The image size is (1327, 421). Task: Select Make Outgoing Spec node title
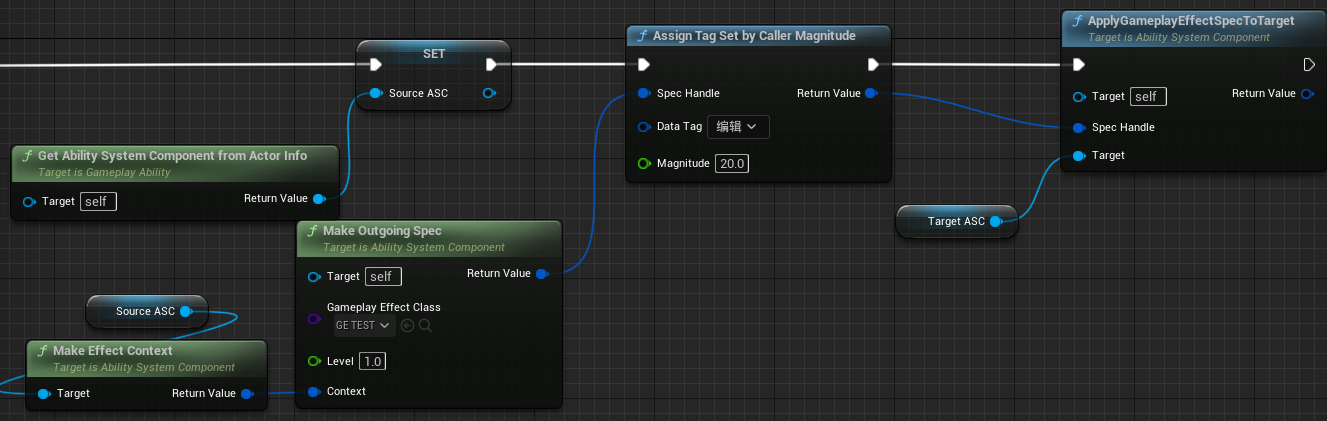coord(382,231)
